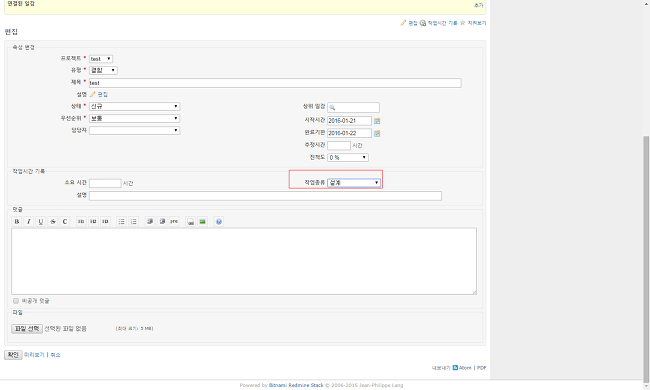Apply Strikethrough formatting in comment toolbar
This screenshot has height=390, width=650.
53,222
